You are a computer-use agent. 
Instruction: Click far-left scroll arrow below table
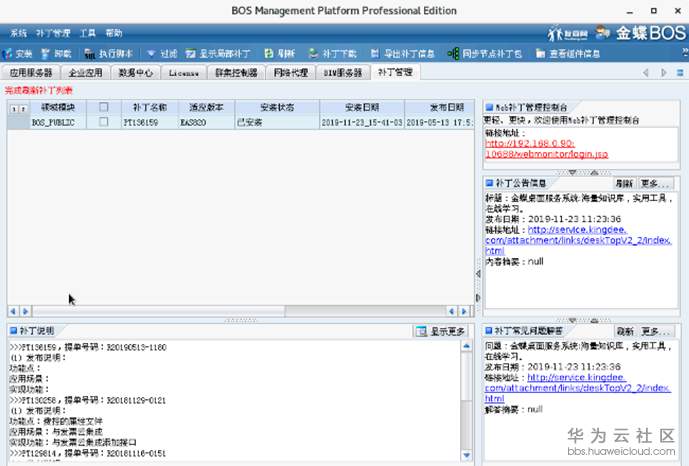pos(13,311)
